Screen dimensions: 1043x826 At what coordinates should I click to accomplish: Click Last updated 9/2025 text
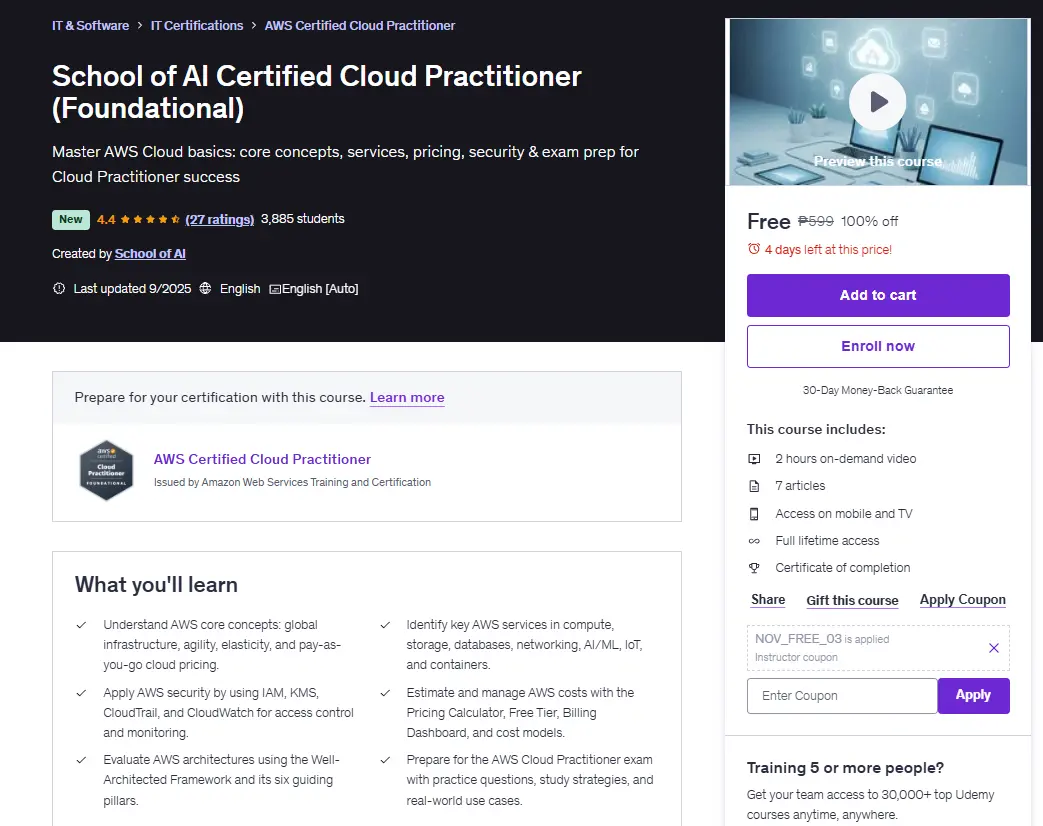pos(132,289)
